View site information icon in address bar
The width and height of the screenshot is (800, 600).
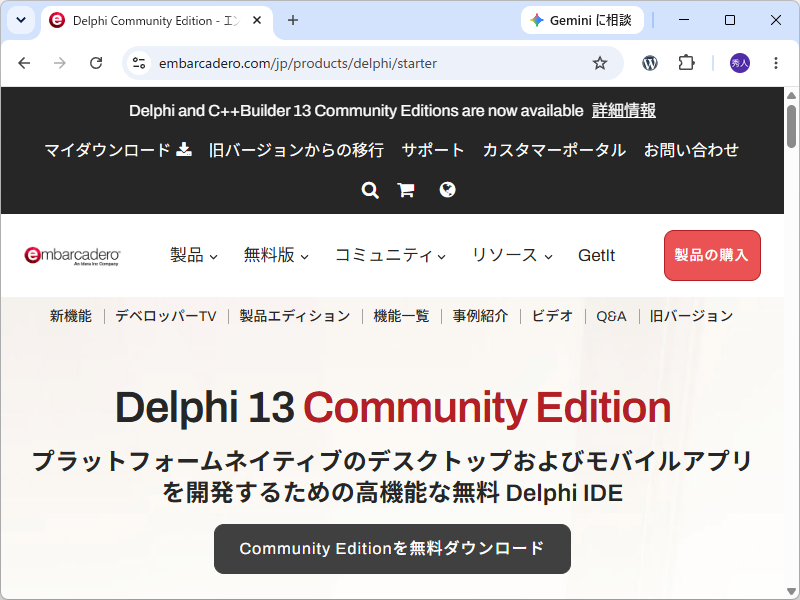point(139,63)
